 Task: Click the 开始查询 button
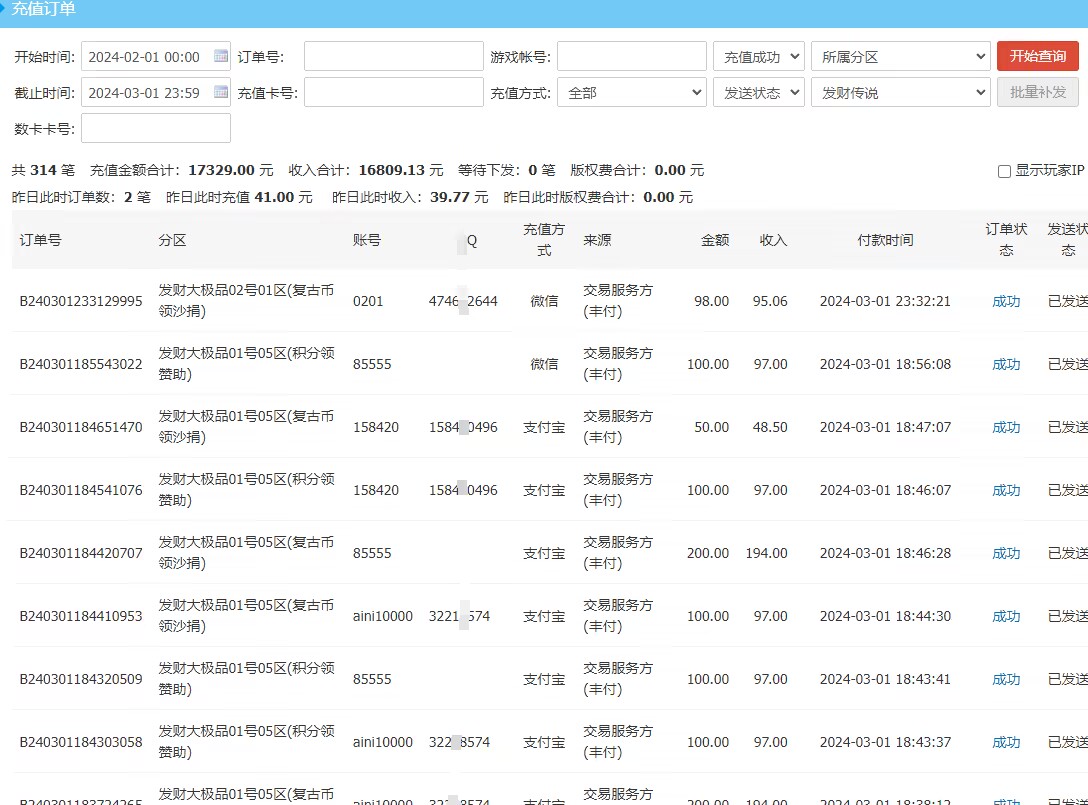(1037, 56)
